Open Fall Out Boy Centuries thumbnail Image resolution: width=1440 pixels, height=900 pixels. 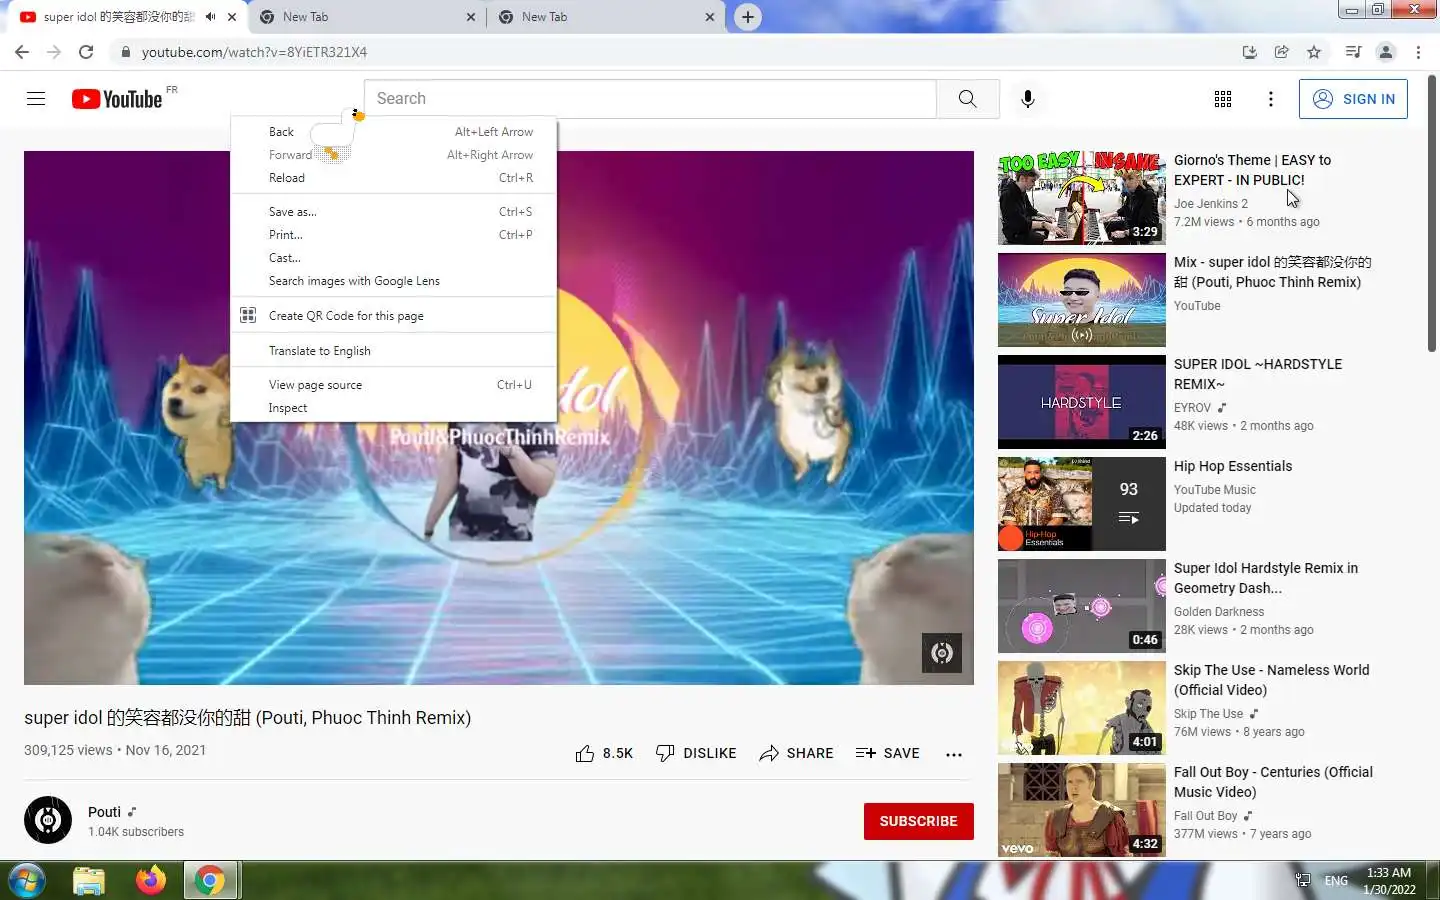pyautogui.click(x=1082, y=810)
